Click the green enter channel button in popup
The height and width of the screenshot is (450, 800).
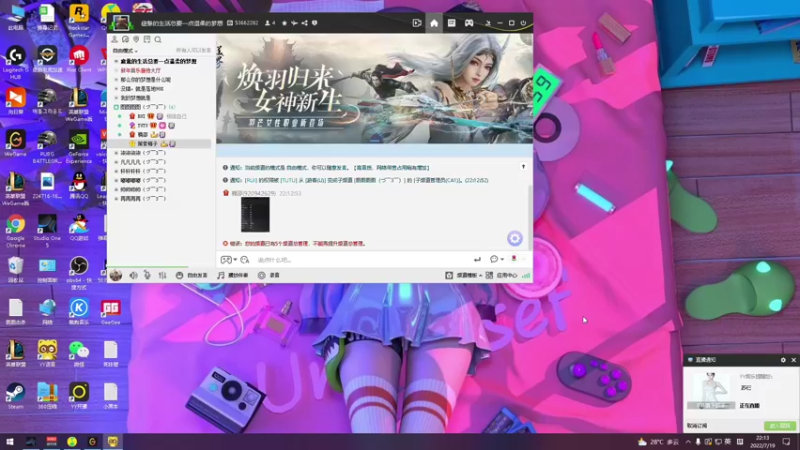(x=779, y=426)
